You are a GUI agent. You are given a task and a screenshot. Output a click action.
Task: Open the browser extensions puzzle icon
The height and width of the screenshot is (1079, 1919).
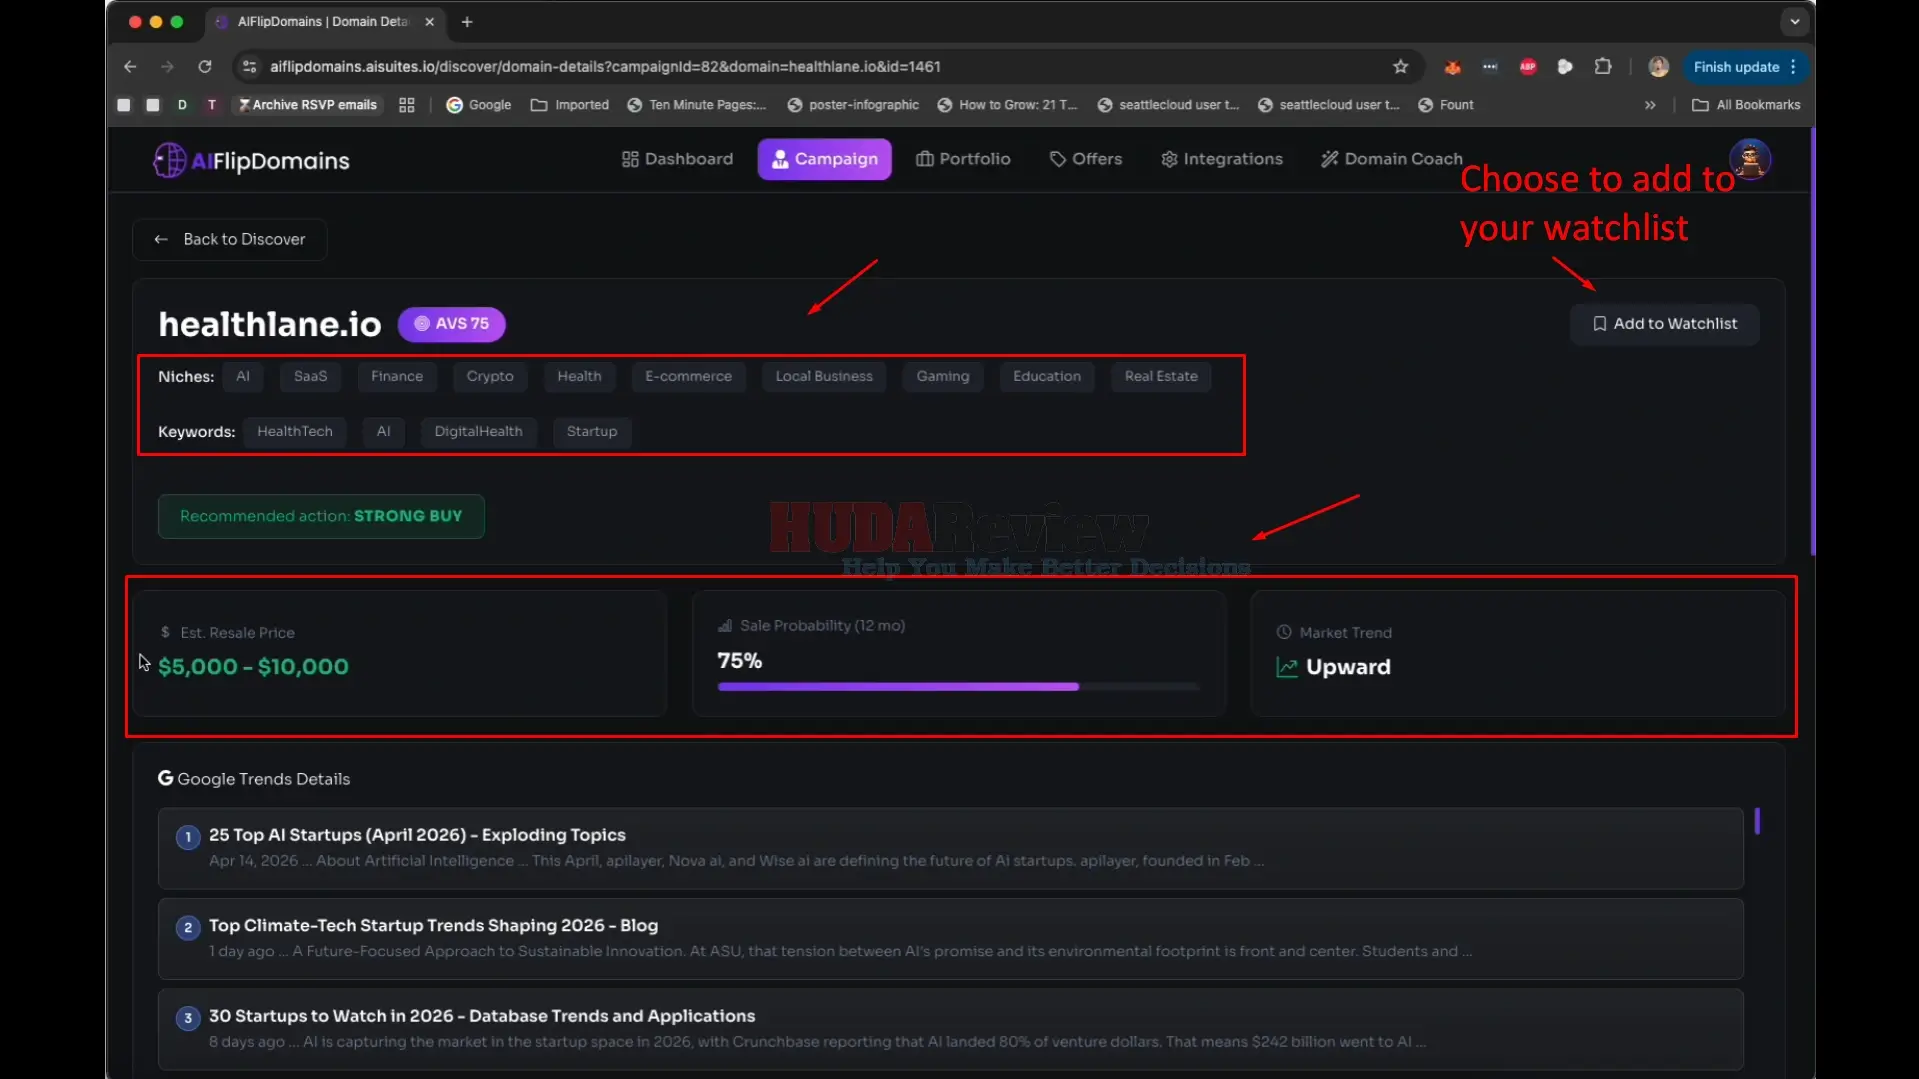(x=1603, y=67)
